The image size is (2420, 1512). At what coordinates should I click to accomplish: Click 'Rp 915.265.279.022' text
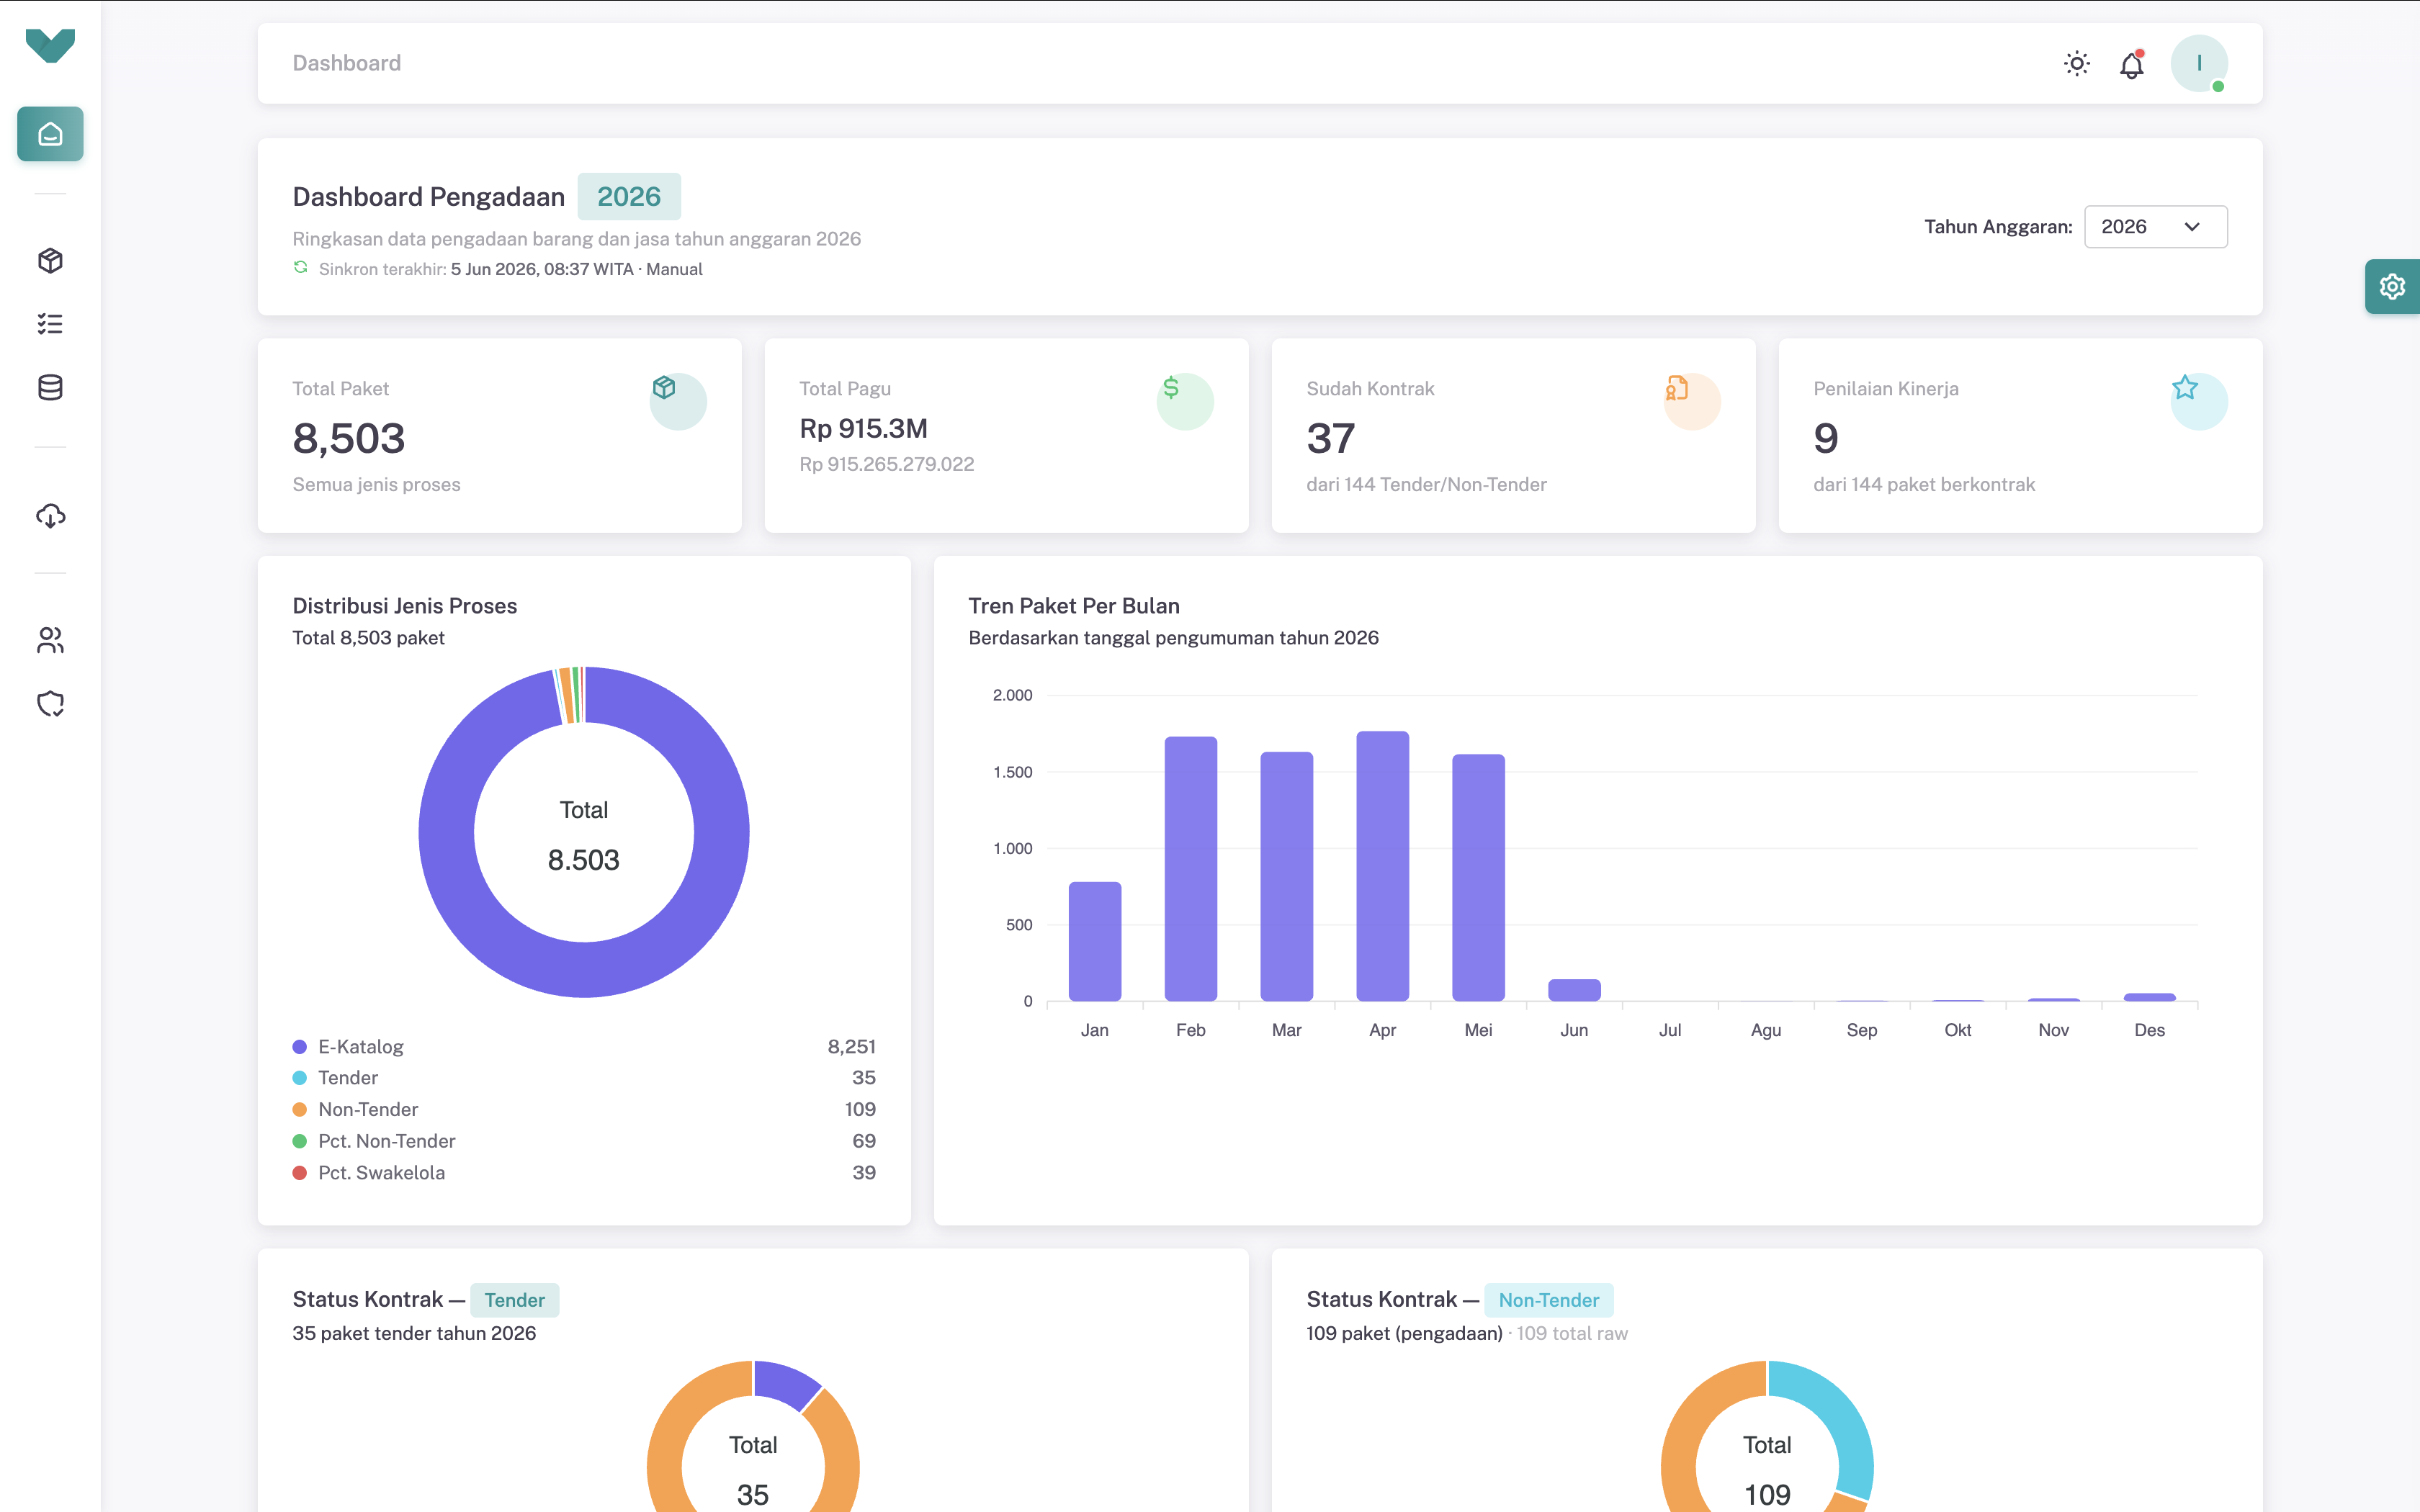point(887,464)
